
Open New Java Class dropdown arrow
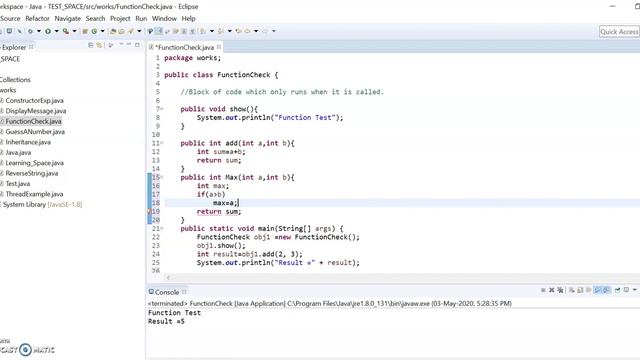click(102, 31)
